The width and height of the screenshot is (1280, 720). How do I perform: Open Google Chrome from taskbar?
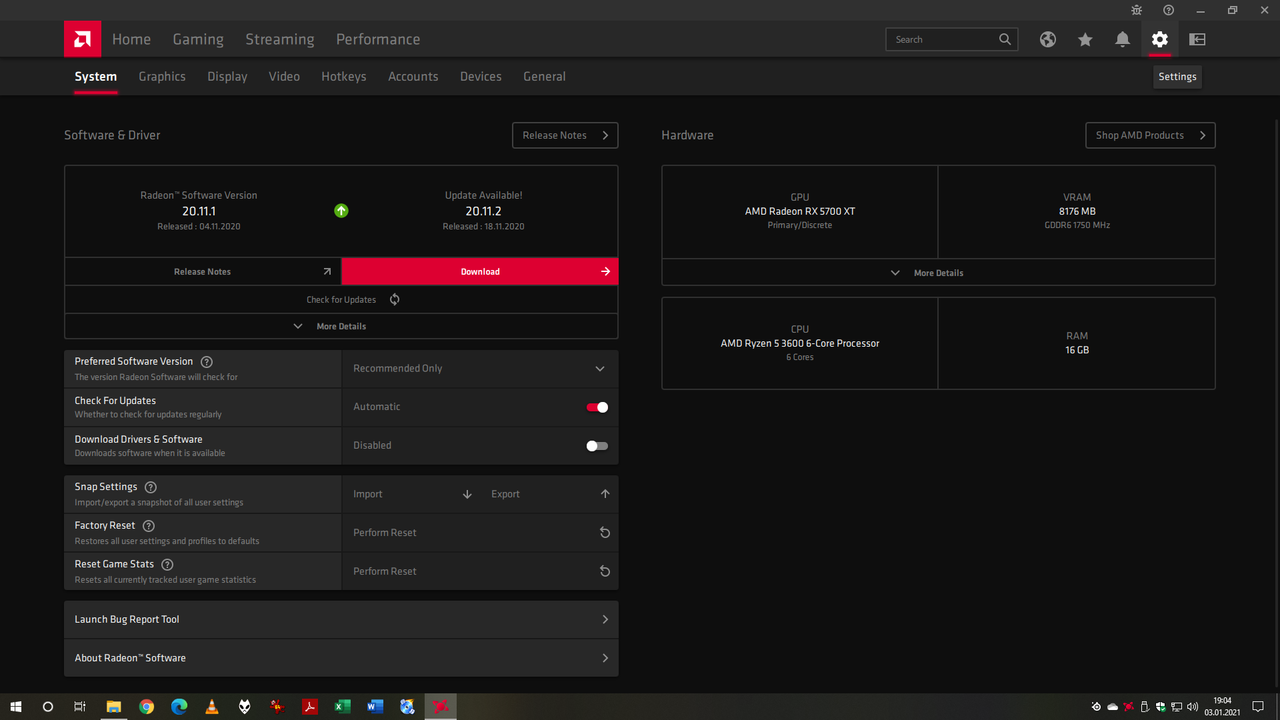click(x=147, y=706)
